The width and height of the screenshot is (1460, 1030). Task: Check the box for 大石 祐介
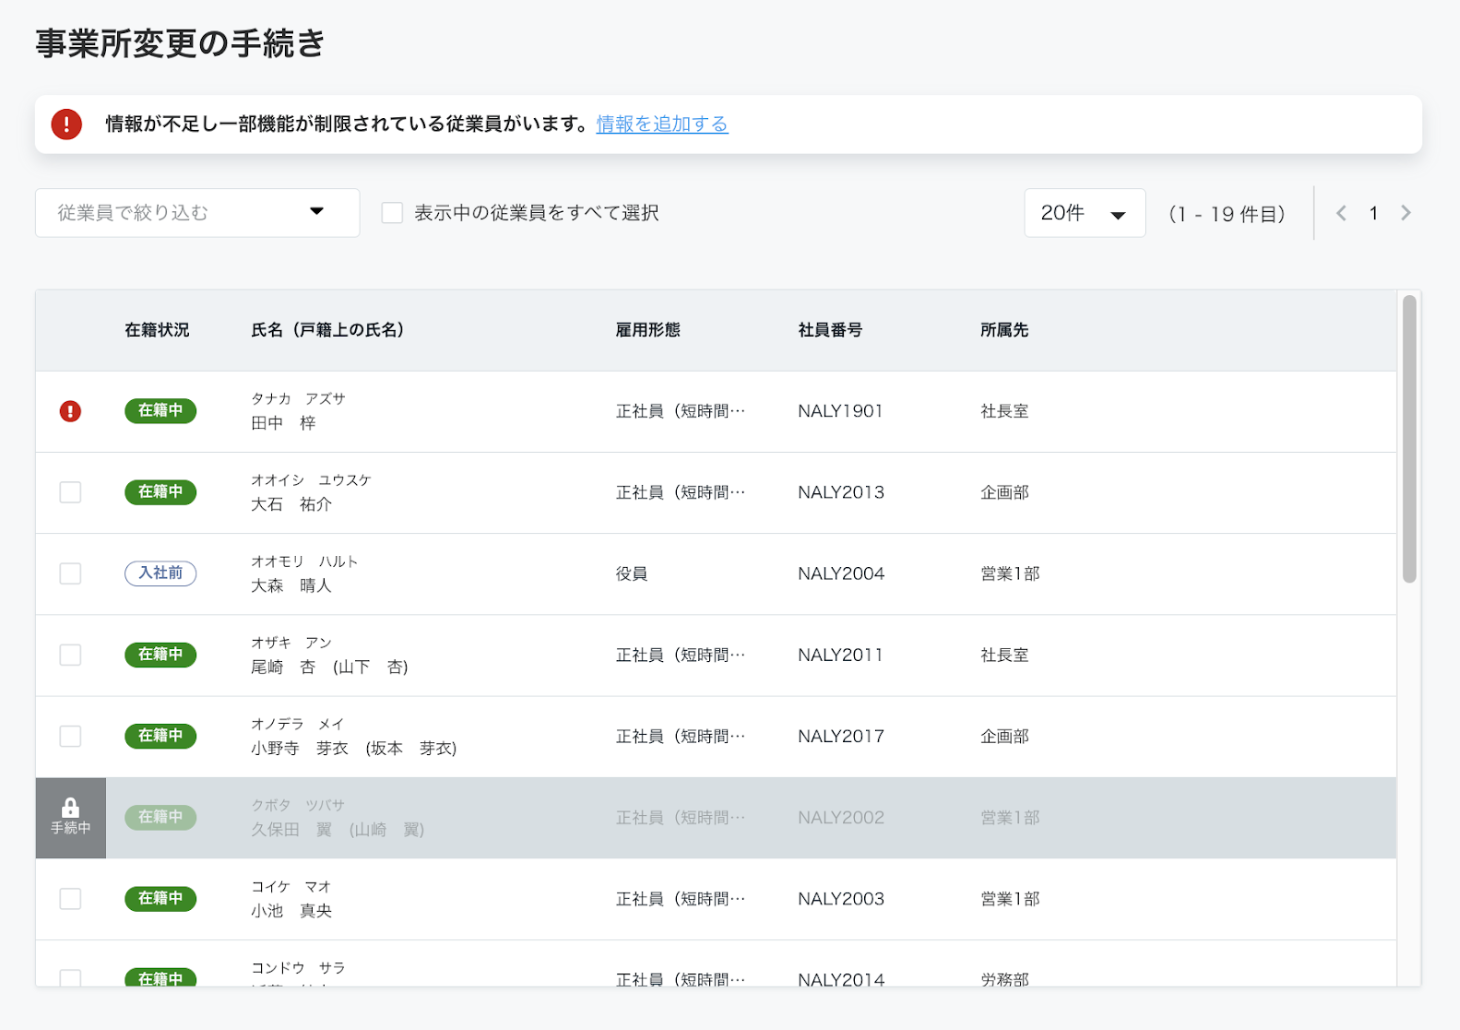tap(70, 492)
